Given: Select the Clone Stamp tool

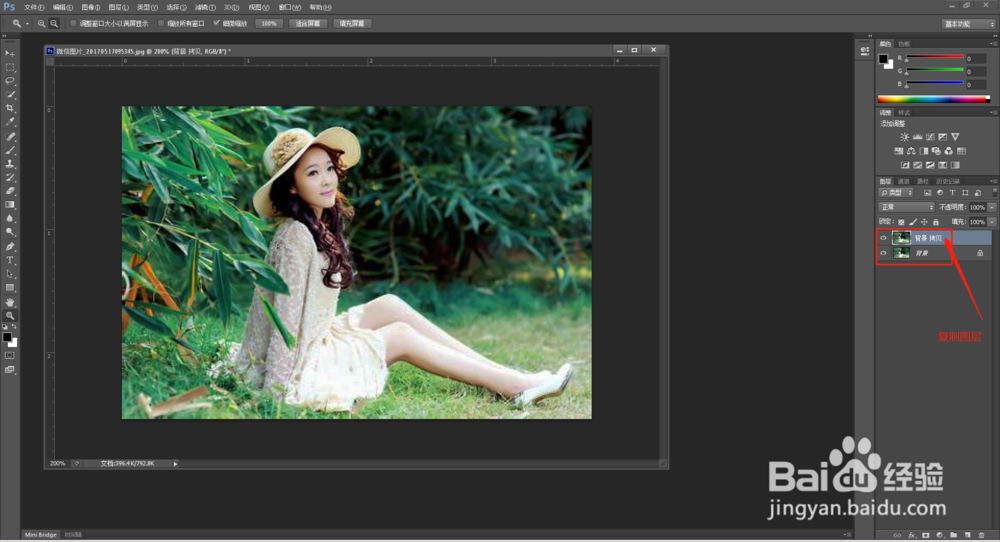Looking at the screenshot, I should [x=10, y=164].
